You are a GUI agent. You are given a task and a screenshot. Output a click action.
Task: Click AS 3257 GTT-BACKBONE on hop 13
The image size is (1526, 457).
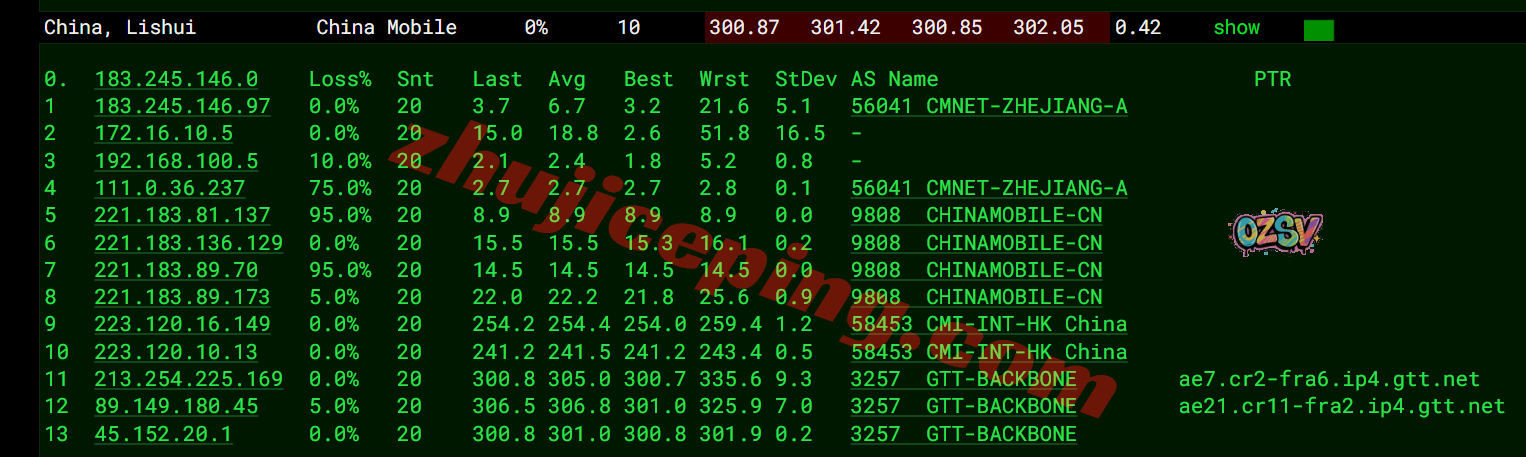[x=963, y=434]
